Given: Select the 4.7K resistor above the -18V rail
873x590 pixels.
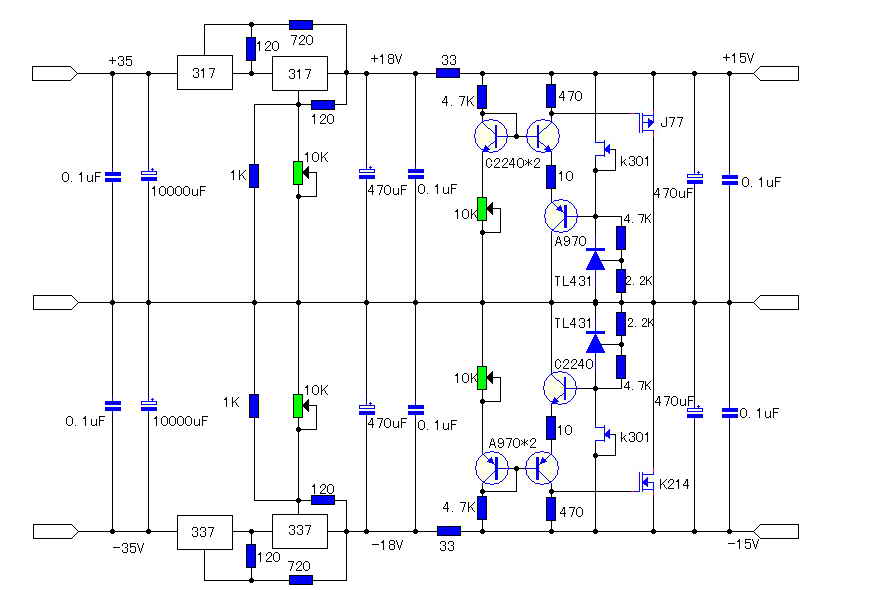Looking at the screenshot, I should (x=482, y=508).
